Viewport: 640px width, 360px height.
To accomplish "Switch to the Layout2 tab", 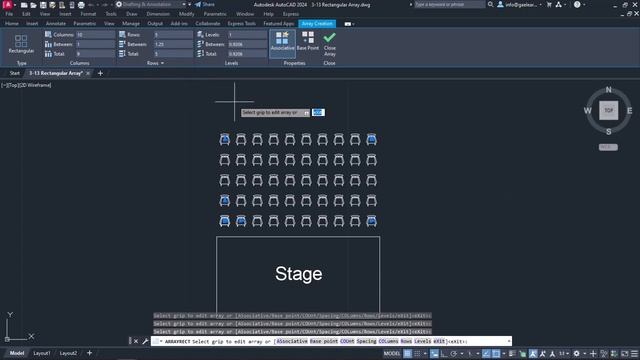I will point(68,353).
